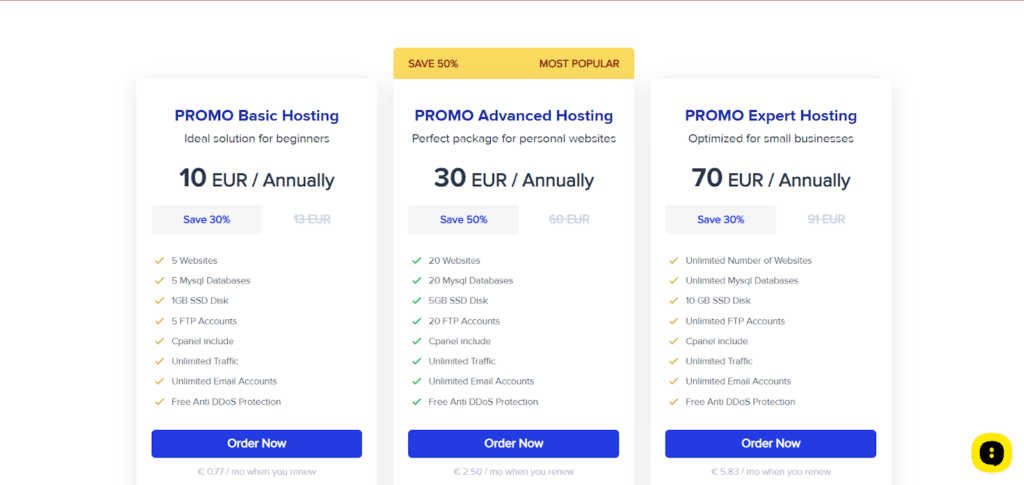1024x485 pixels.
Task: Select the PROMO Advanced Hosting title
Action: click(514, 116)
